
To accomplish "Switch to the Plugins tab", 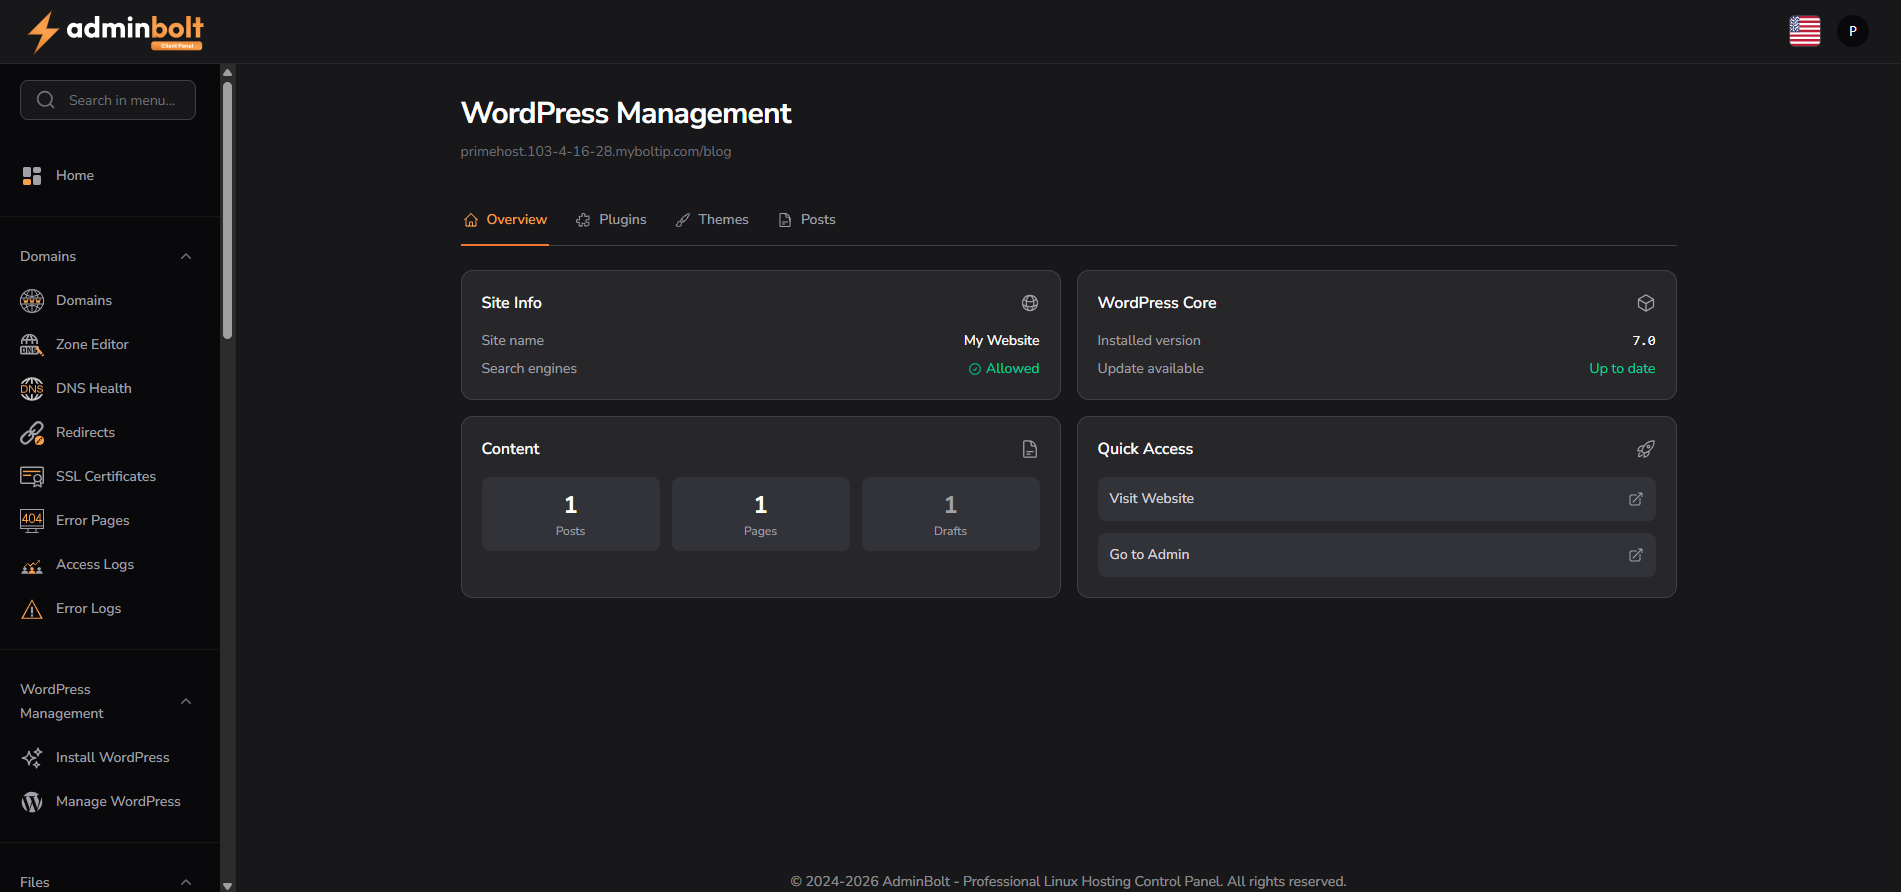I will tap(611, 220).
